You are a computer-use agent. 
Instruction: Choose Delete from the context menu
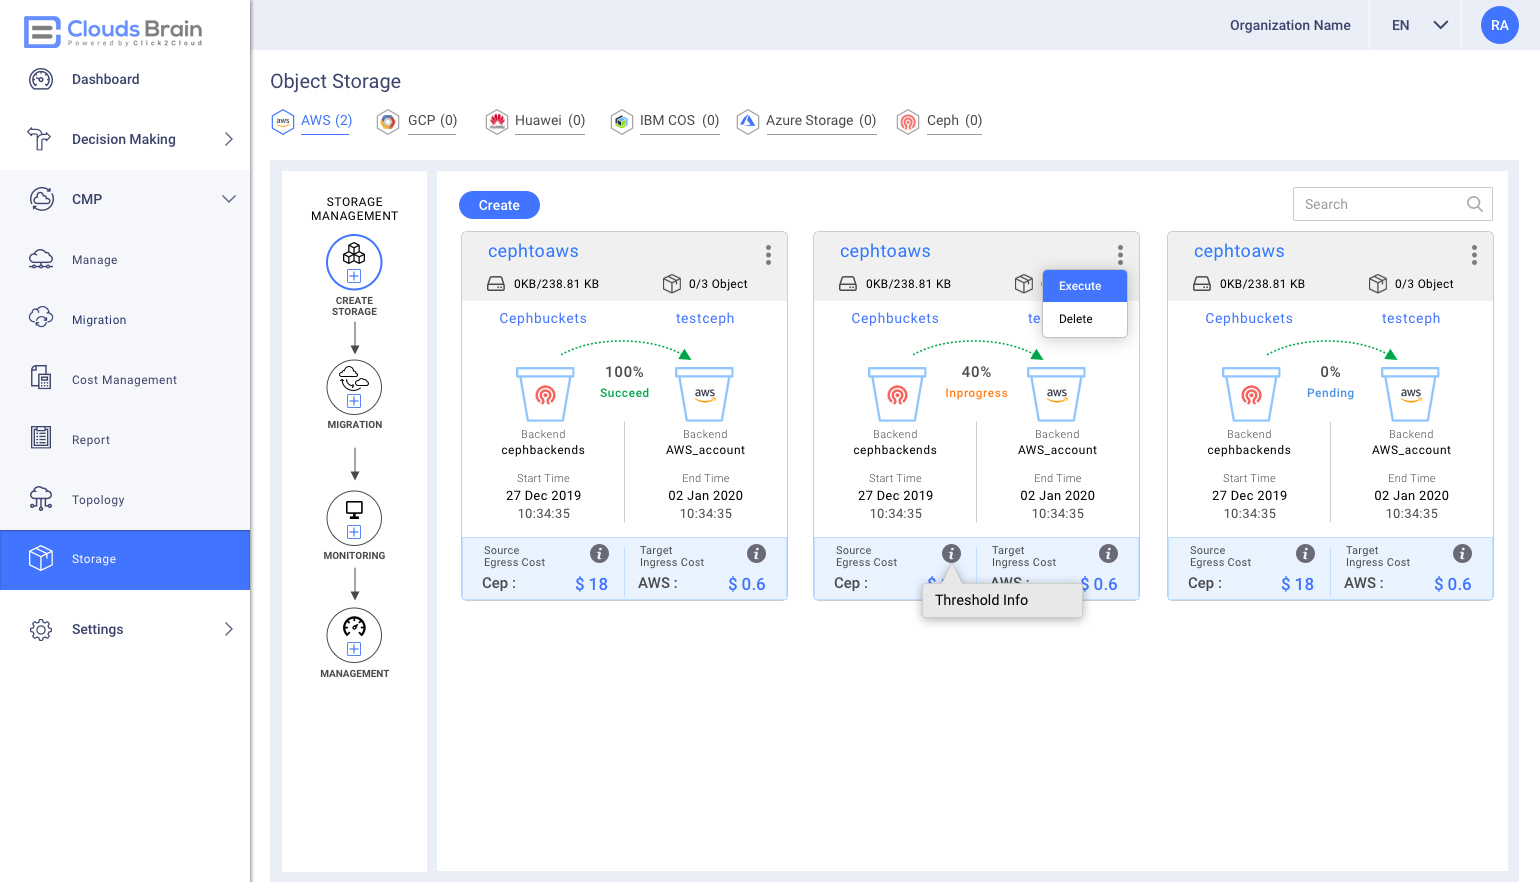tap(1084, 319)
